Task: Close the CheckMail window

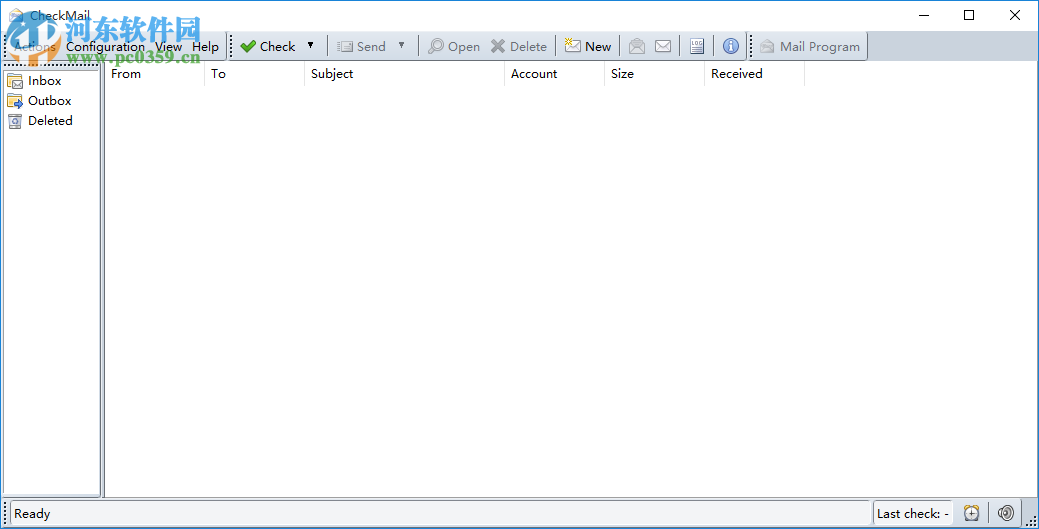Action: 1014,15
